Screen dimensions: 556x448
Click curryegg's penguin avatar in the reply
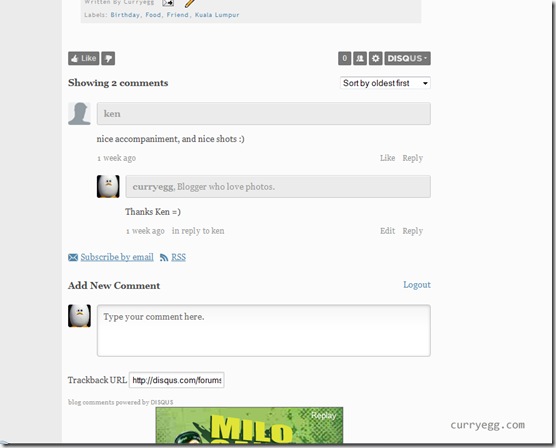coord(108,187)
